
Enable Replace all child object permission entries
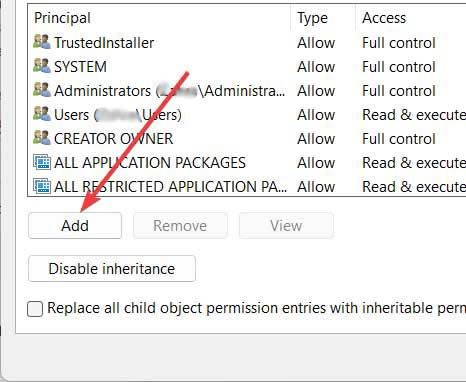pyautogui.click(x=35, y=309)
